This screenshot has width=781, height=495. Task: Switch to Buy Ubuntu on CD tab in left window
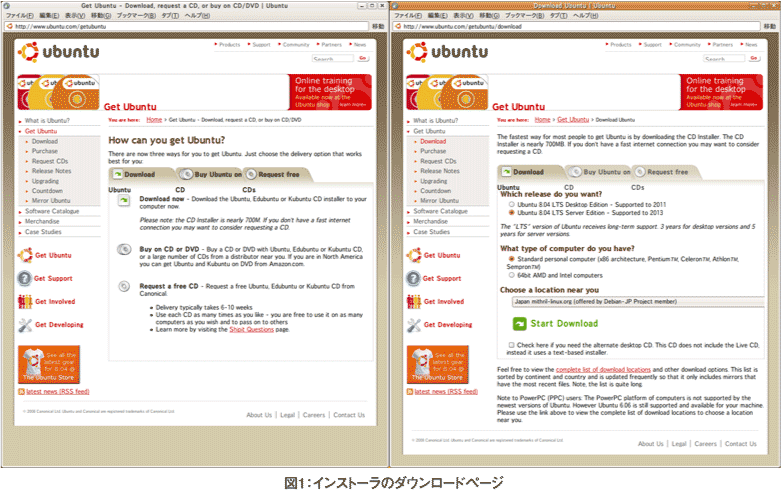[211, 175]
